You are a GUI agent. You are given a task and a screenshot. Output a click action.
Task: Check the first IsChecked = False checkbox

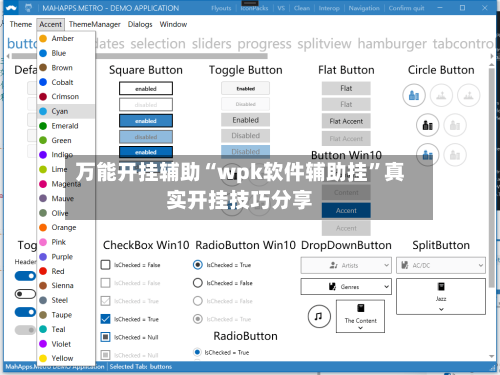(x=105, y=265)
